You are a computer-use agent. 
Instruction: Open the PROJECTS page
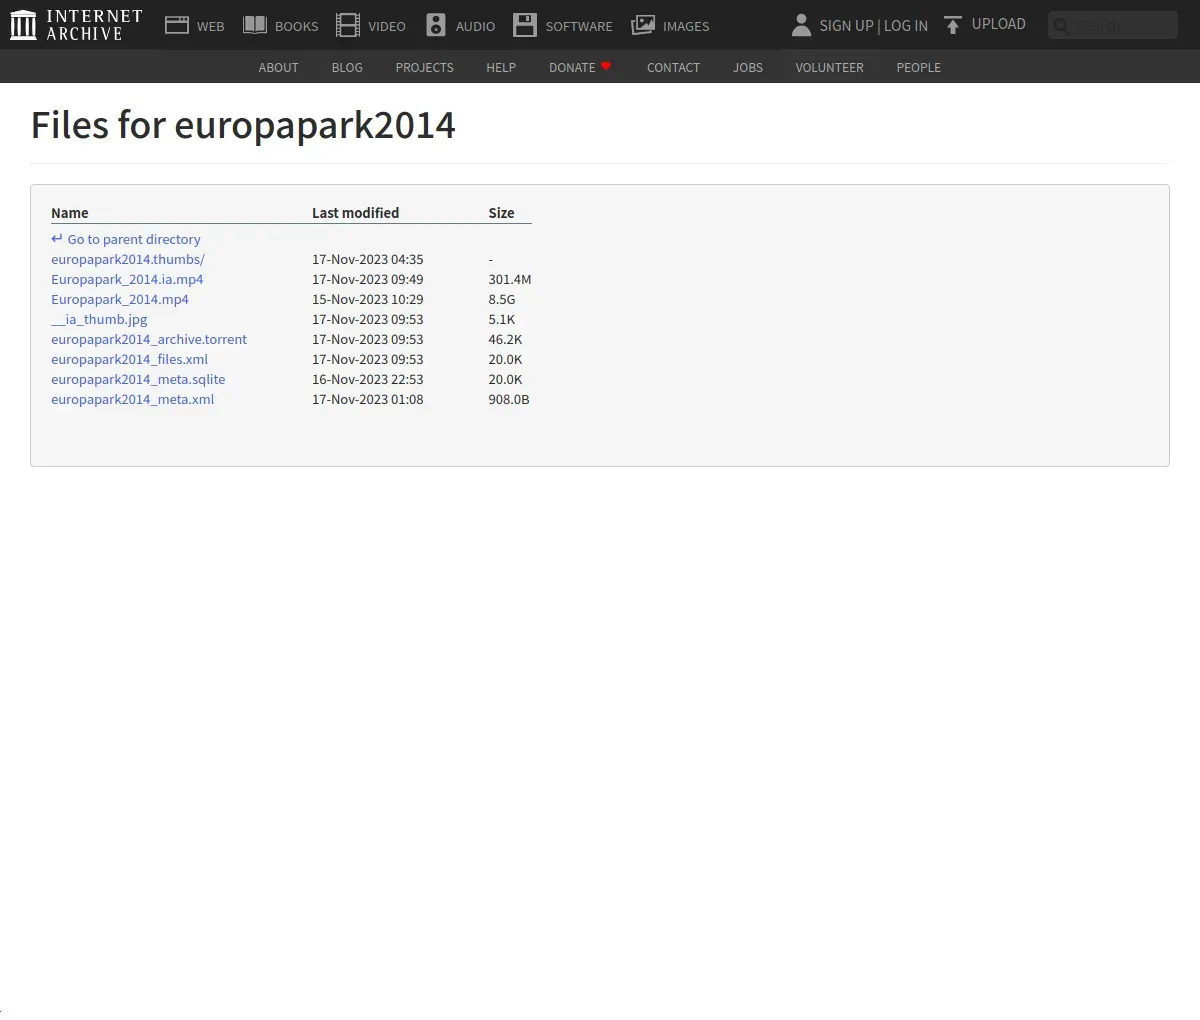pyautogui.click(x=424, y=68)
